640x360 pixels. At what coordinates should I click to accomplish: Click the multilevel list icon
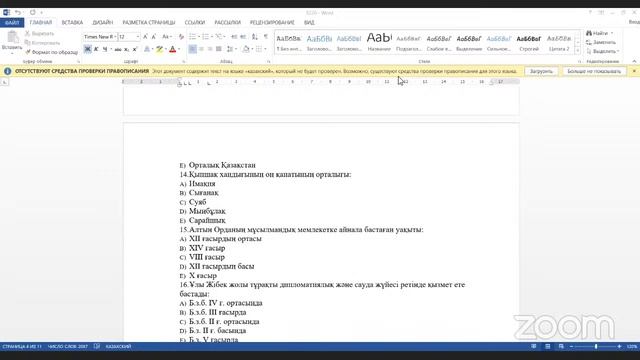point(219,37)
